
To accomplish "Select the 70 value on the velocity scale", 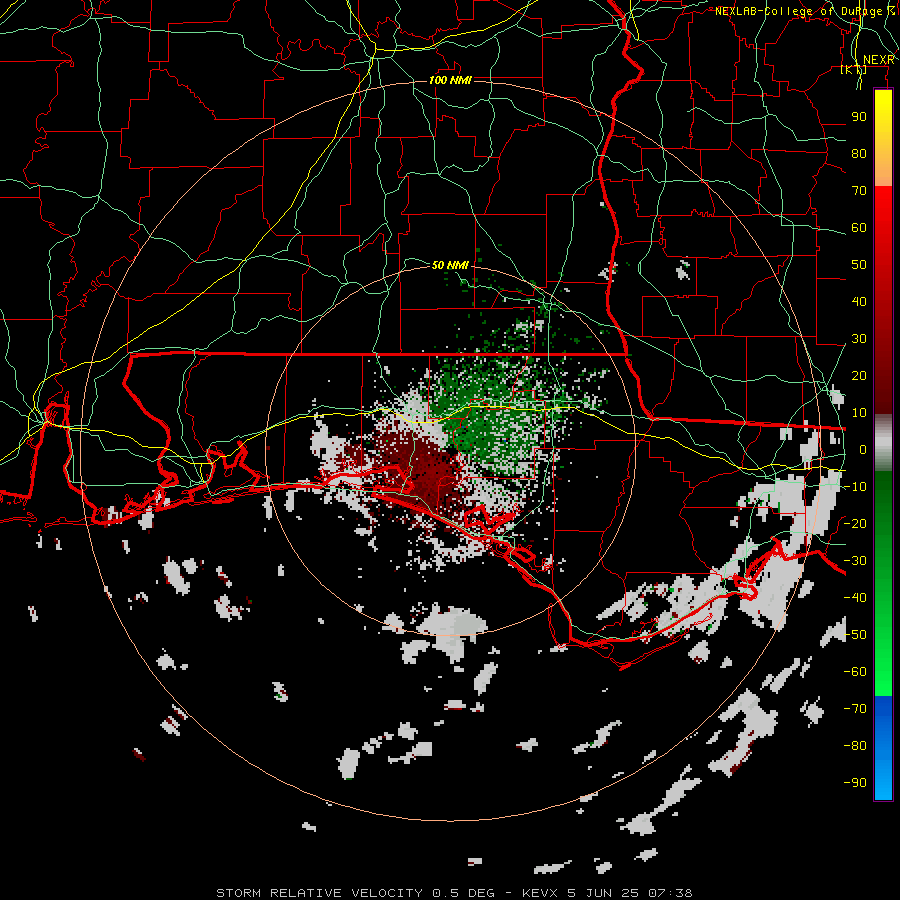I will [859, 191].
